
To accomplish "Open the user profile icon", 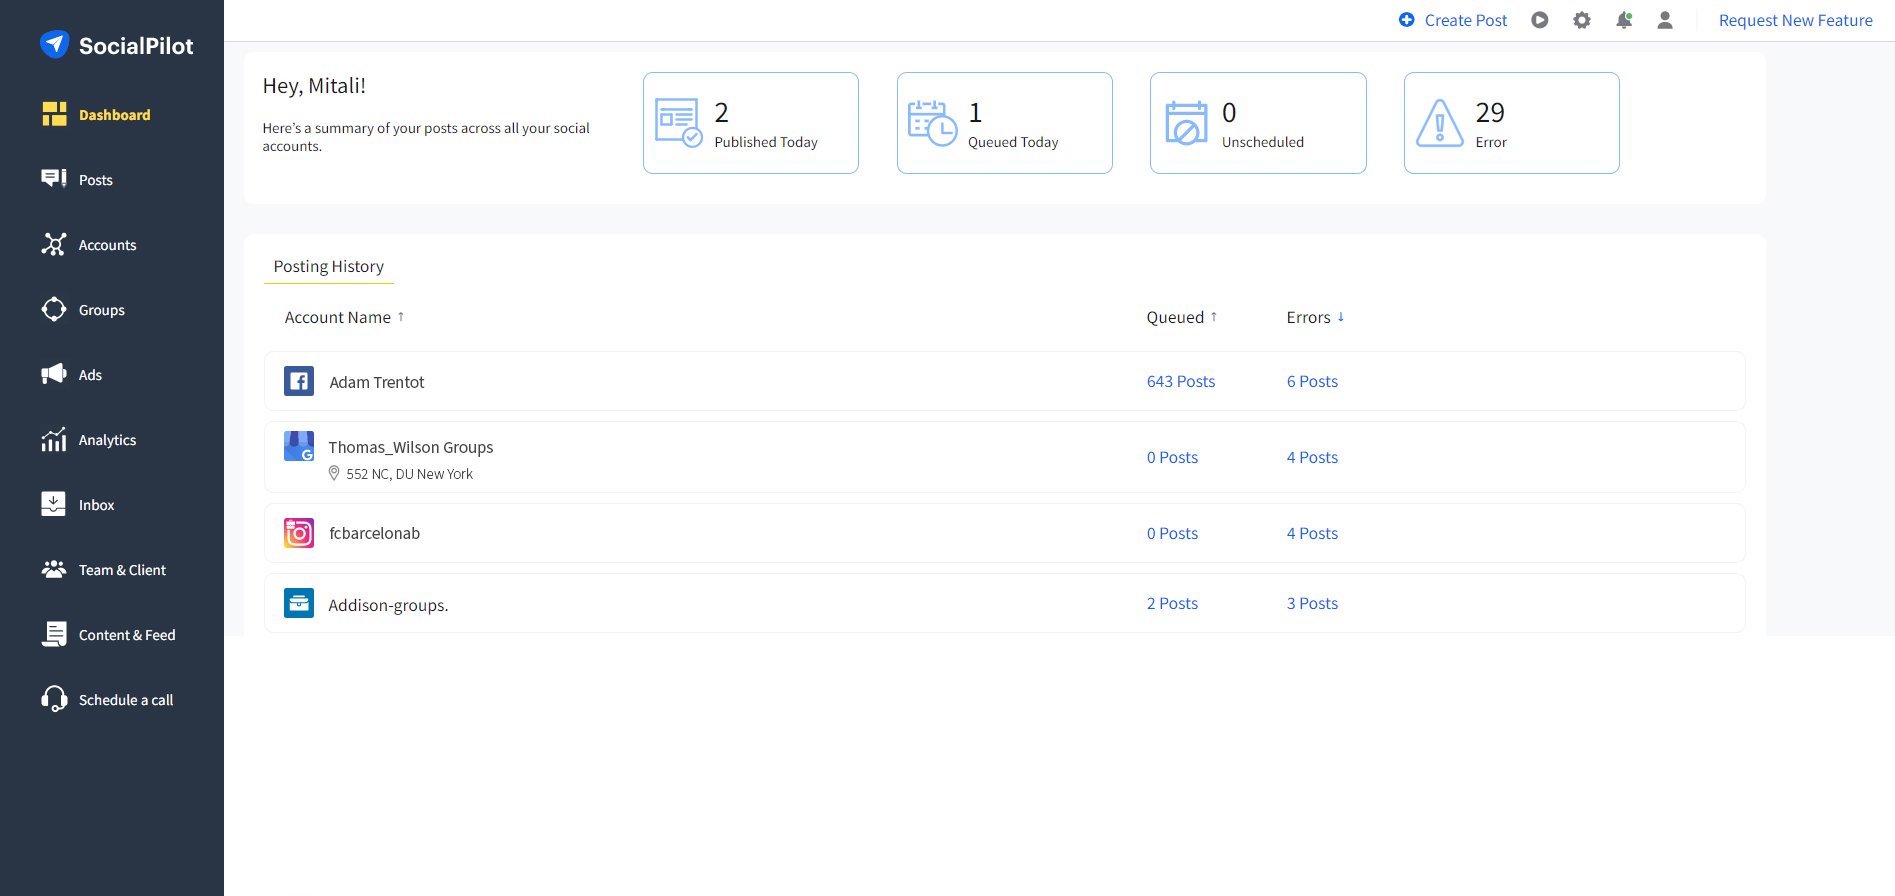I will tap(1665, 20).
